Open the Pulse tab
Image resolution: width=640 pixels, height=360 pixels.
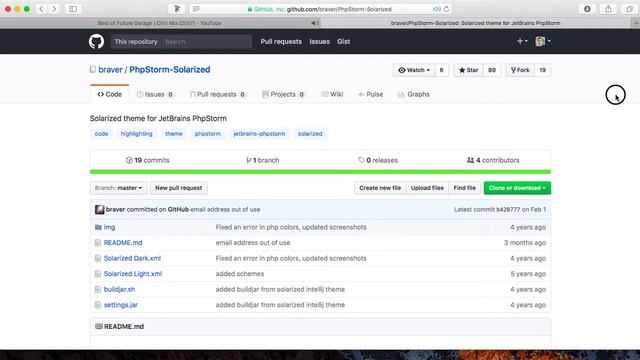tap(371, 94)
